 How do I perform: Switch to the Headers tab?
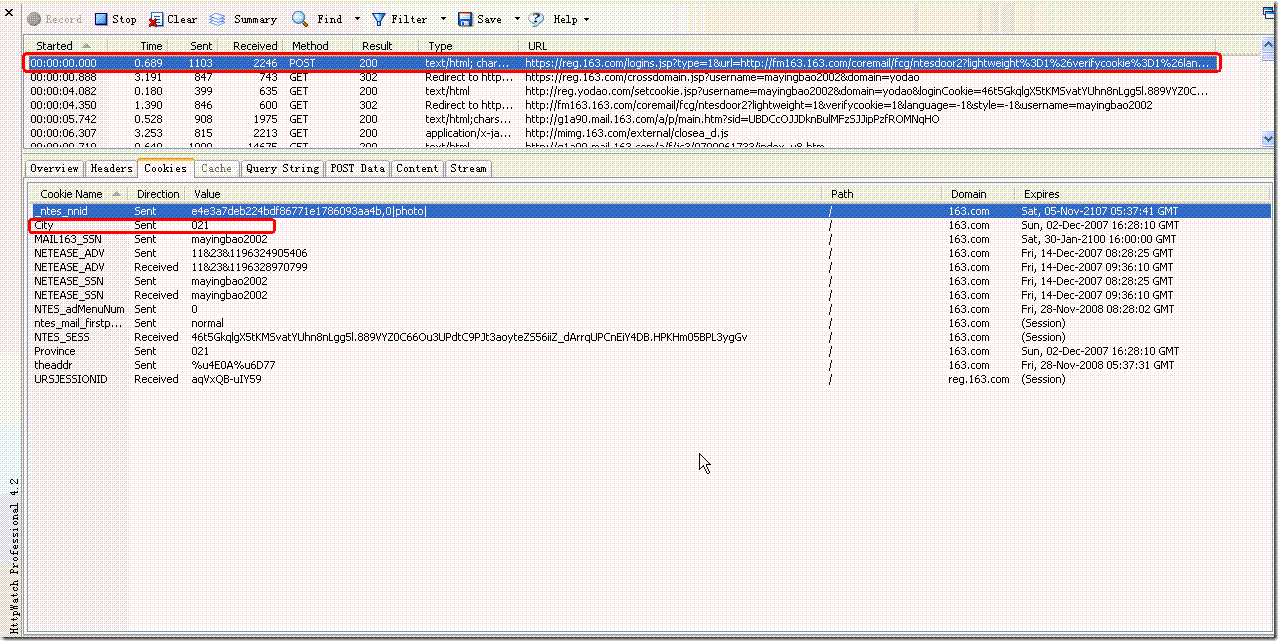coord(111,168)
